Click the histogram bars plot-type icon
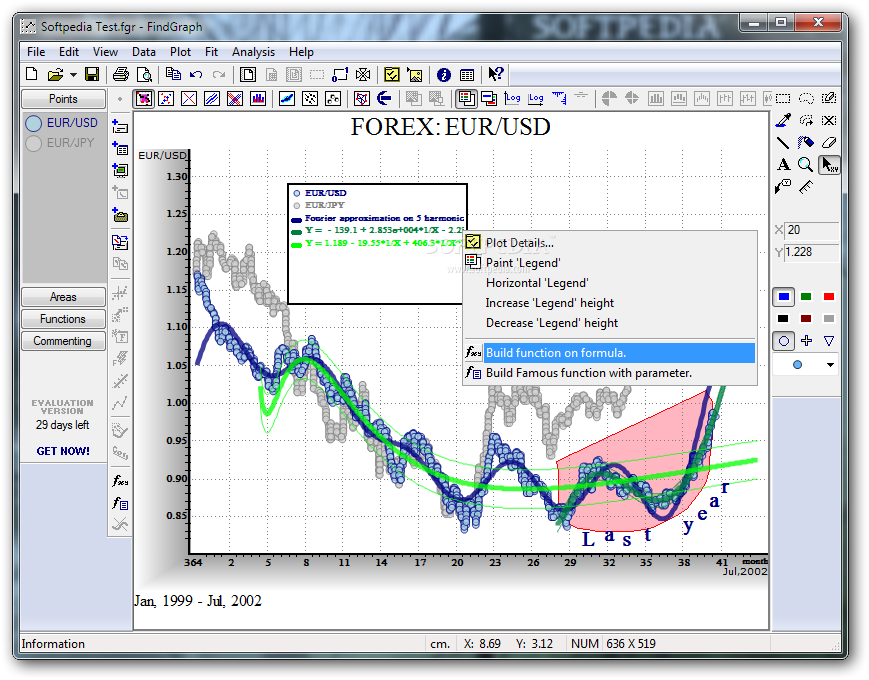The image size is (869, 680). click(x=258, y=99)
